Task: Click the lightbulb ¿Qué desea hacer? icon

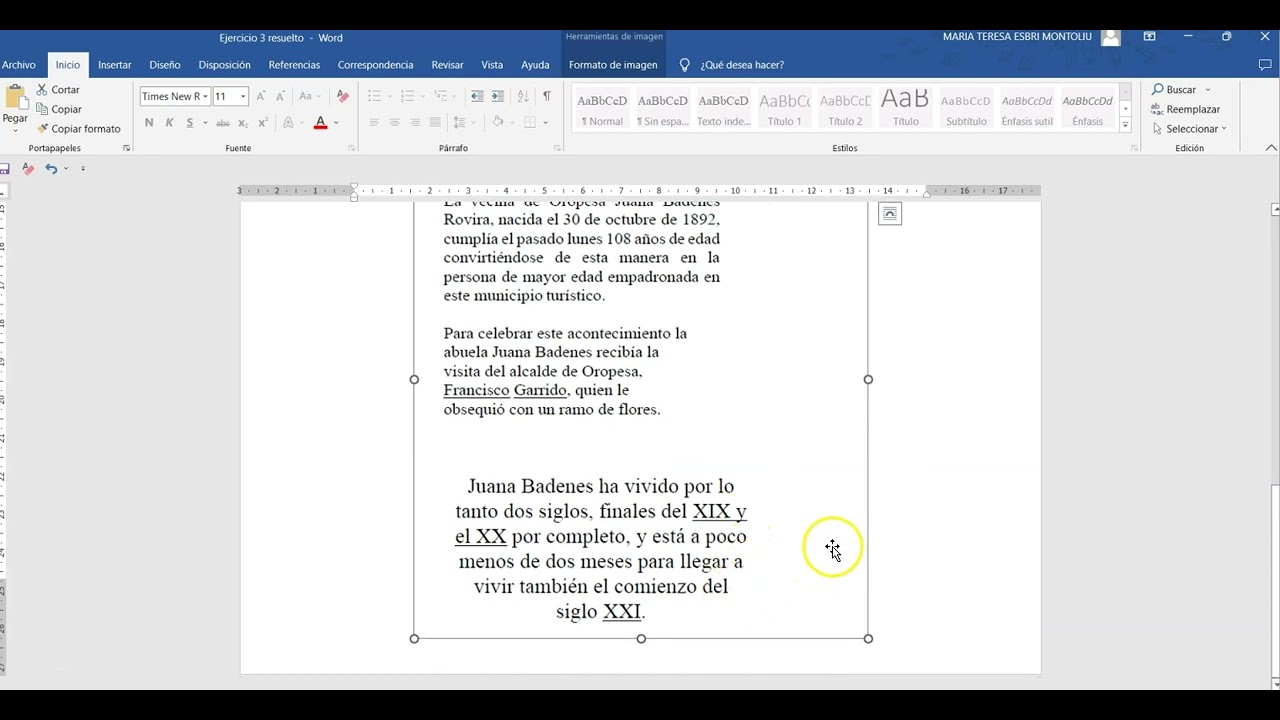Action: click(685, 65)
